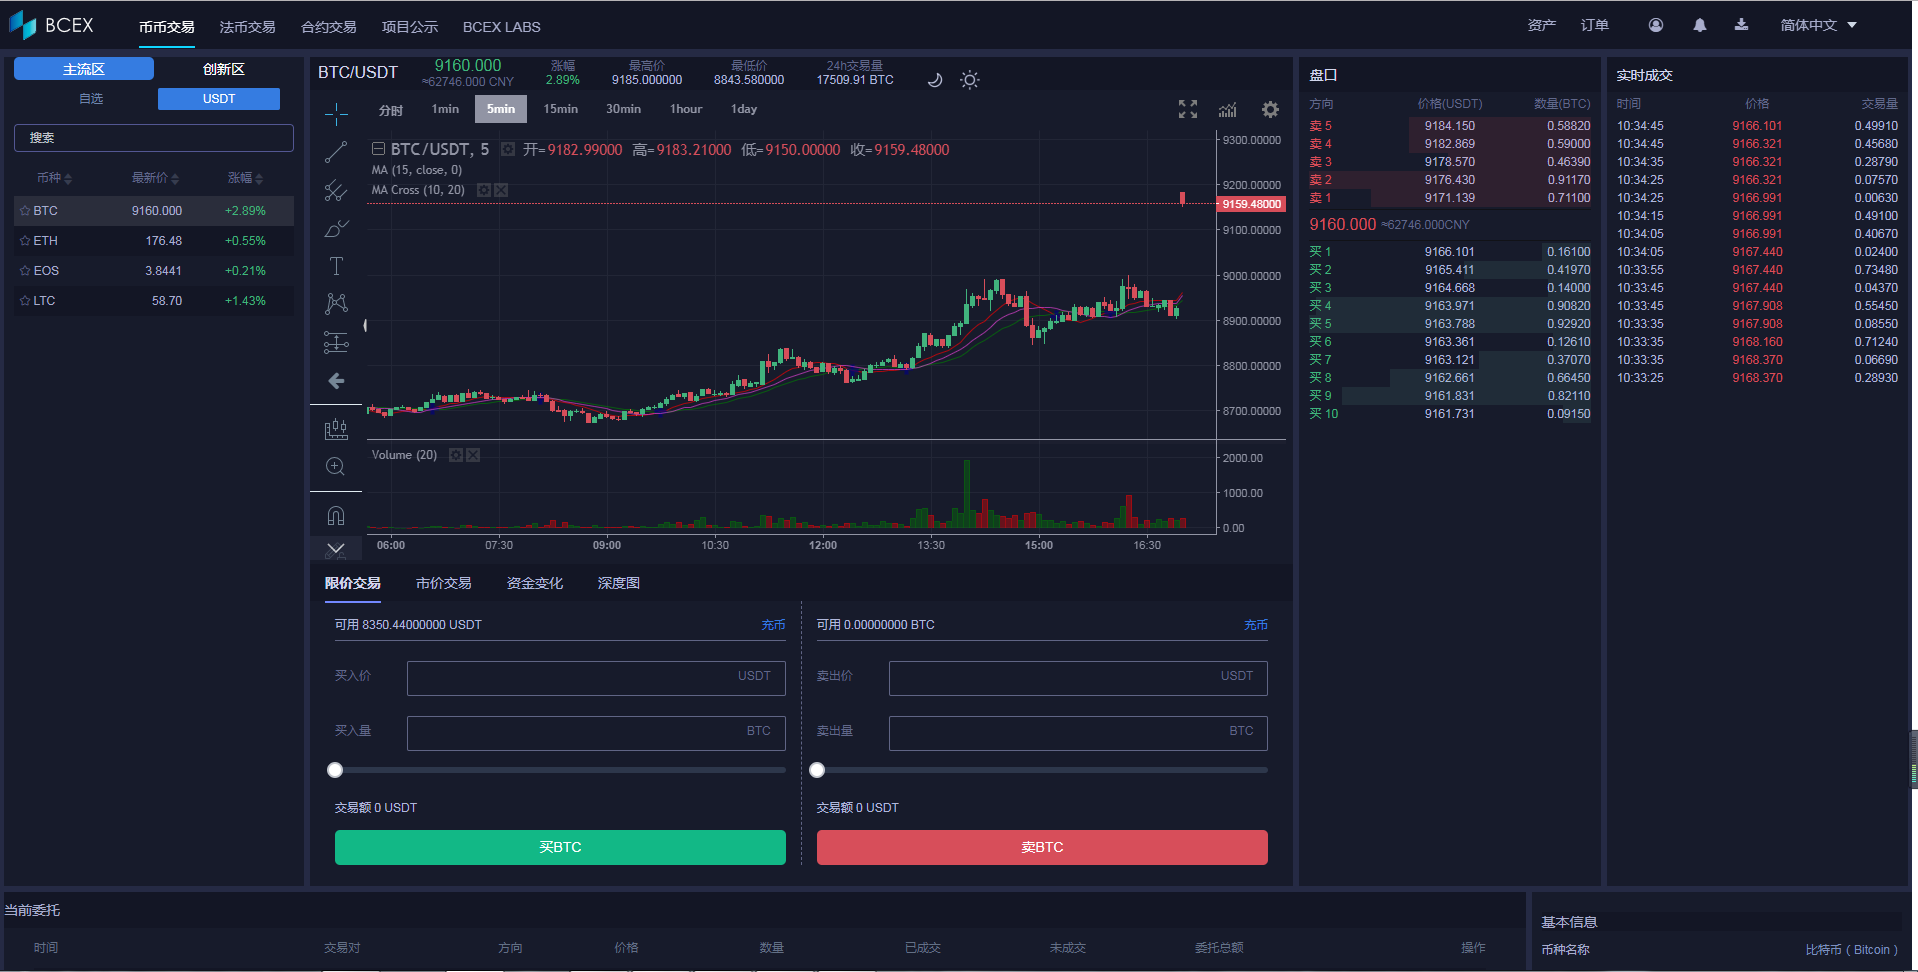The width and height of the screenshot is (1918, 972).
Task: Pick the brush drawing tool
Action: (336, 228)
